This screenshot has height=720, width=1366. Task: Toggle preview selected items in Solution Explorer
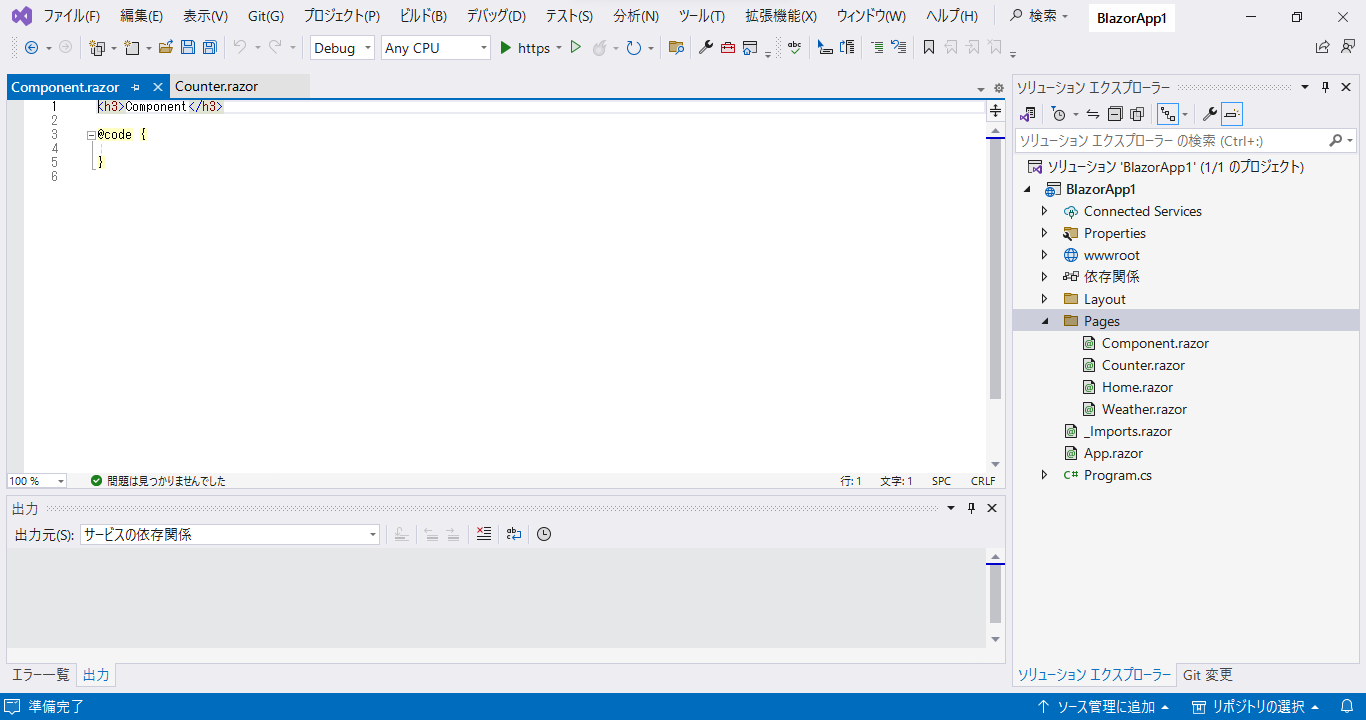point(1232,114)
